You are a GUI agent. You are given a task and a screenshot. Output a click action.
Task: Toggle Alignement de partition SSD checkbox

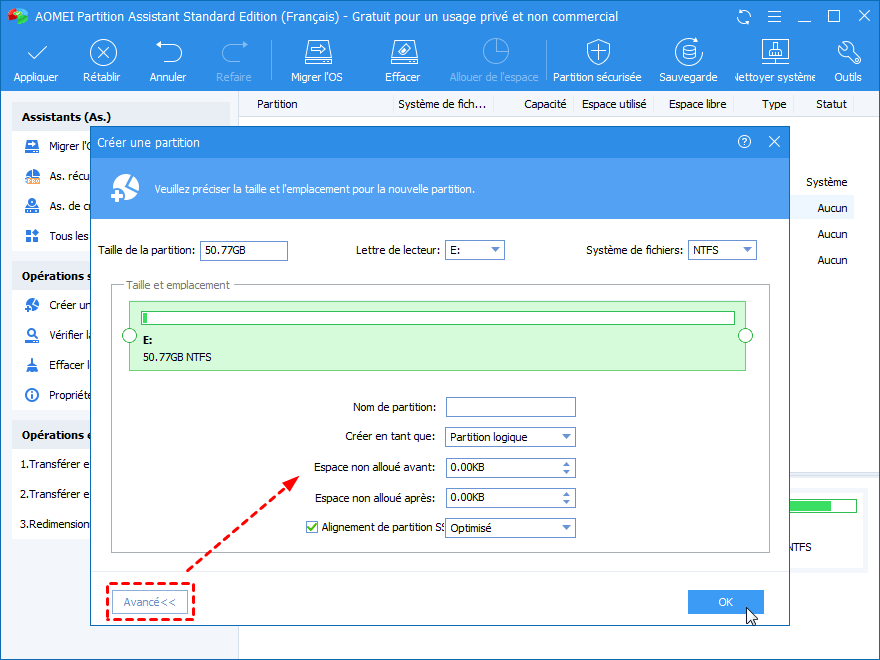311,527
